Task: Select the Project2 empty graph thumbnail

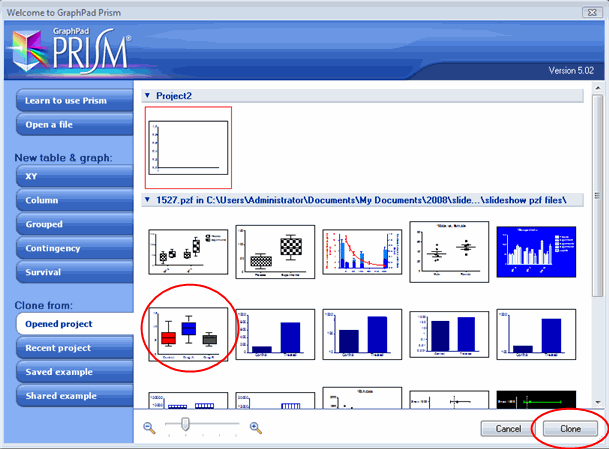Action: coord(188,147)
